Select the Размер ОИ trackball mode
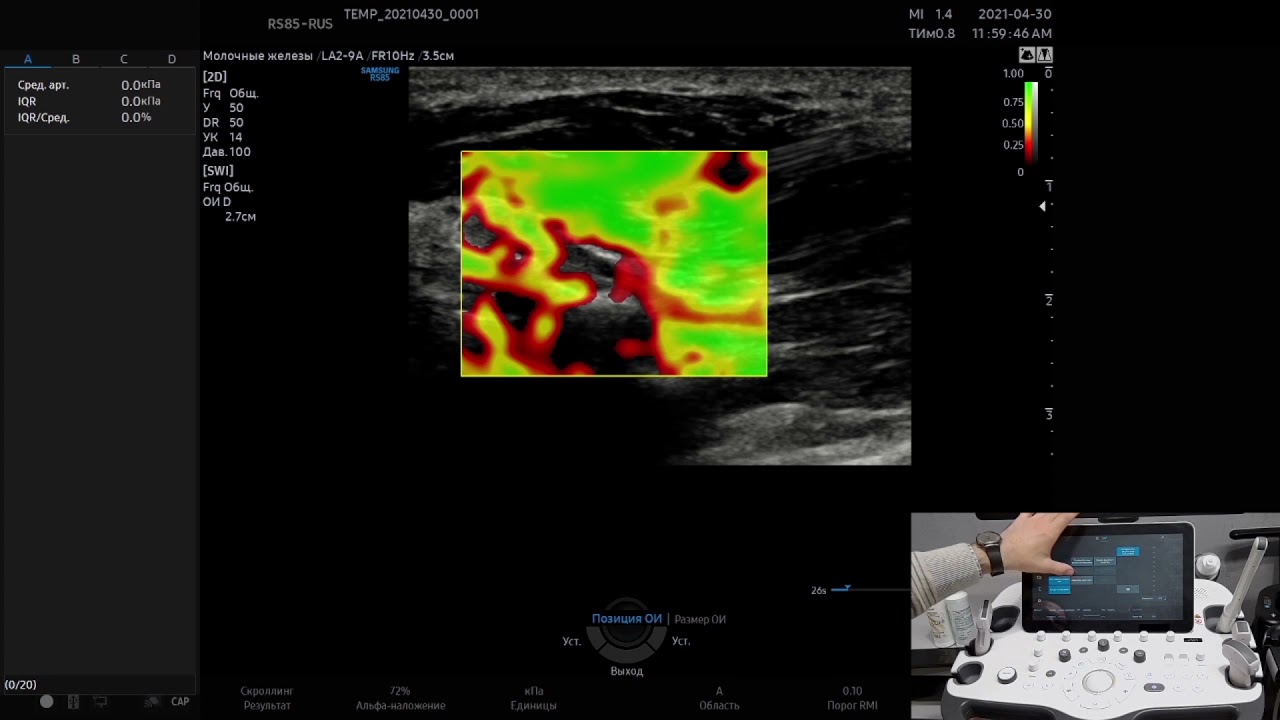 point(700,620)
